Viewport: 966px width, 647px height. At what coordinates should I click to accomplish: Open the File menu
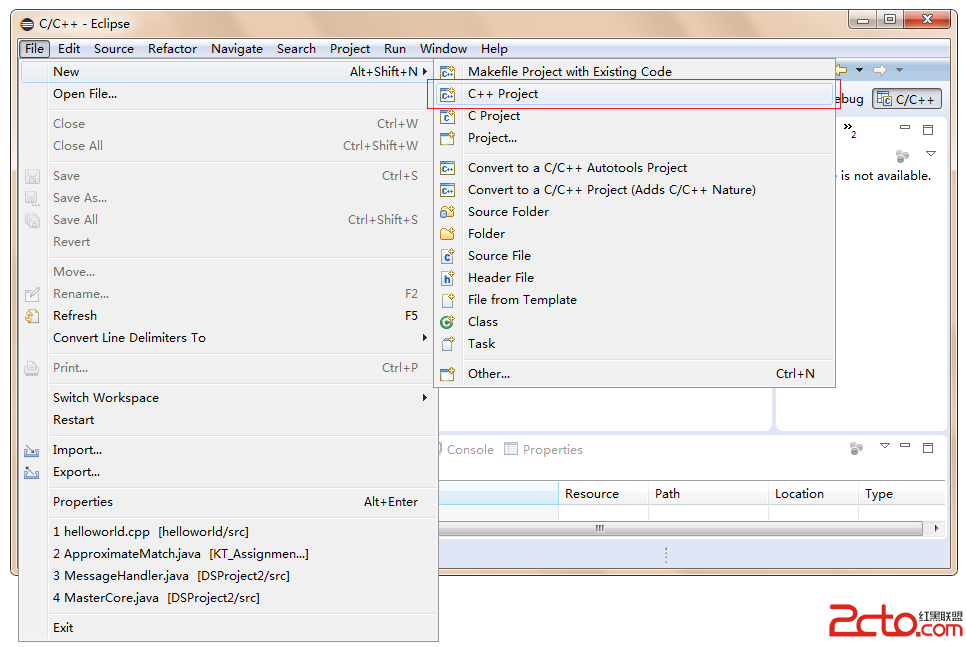click(34, 49)
